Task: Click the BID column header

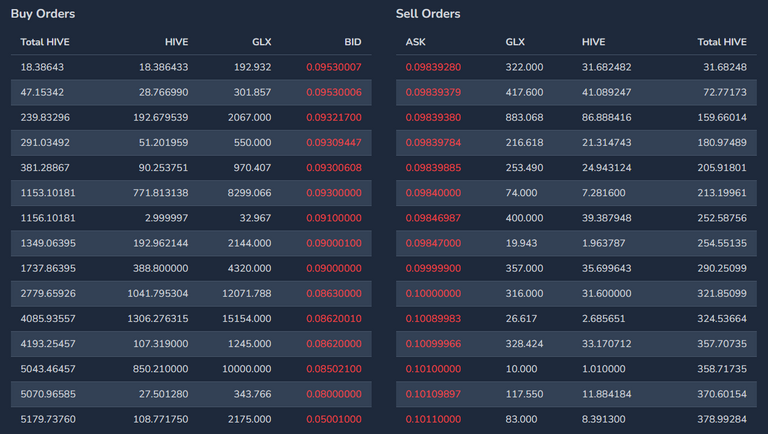Action: pos(353,42)
